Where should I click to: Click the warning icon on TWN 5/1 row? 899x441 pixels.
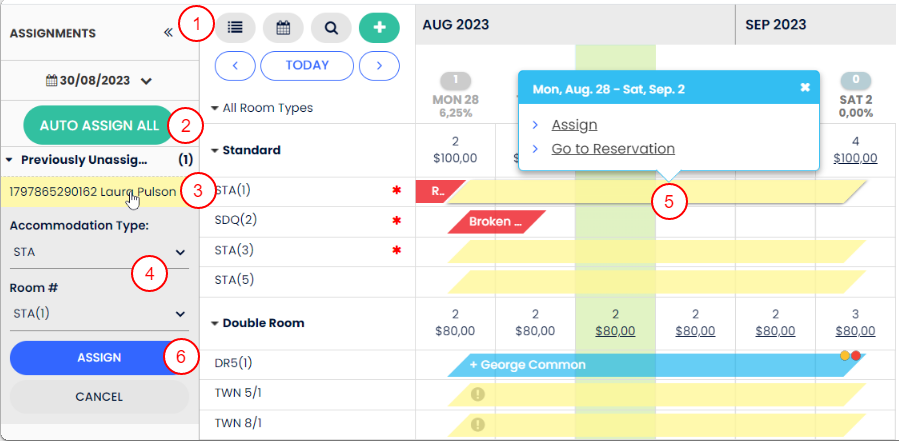[x=477, y=395]
